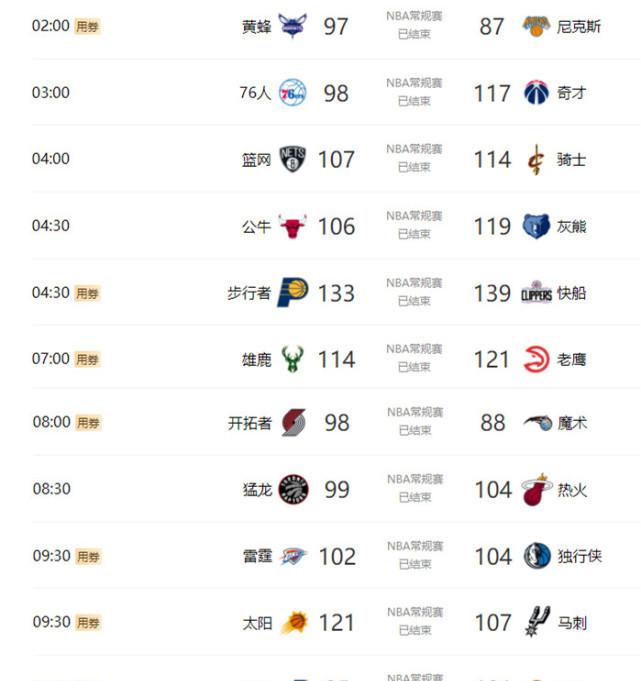Click the Knicks team logo
The height and width of the screenshot is (681, 641).
click(536, 26)
